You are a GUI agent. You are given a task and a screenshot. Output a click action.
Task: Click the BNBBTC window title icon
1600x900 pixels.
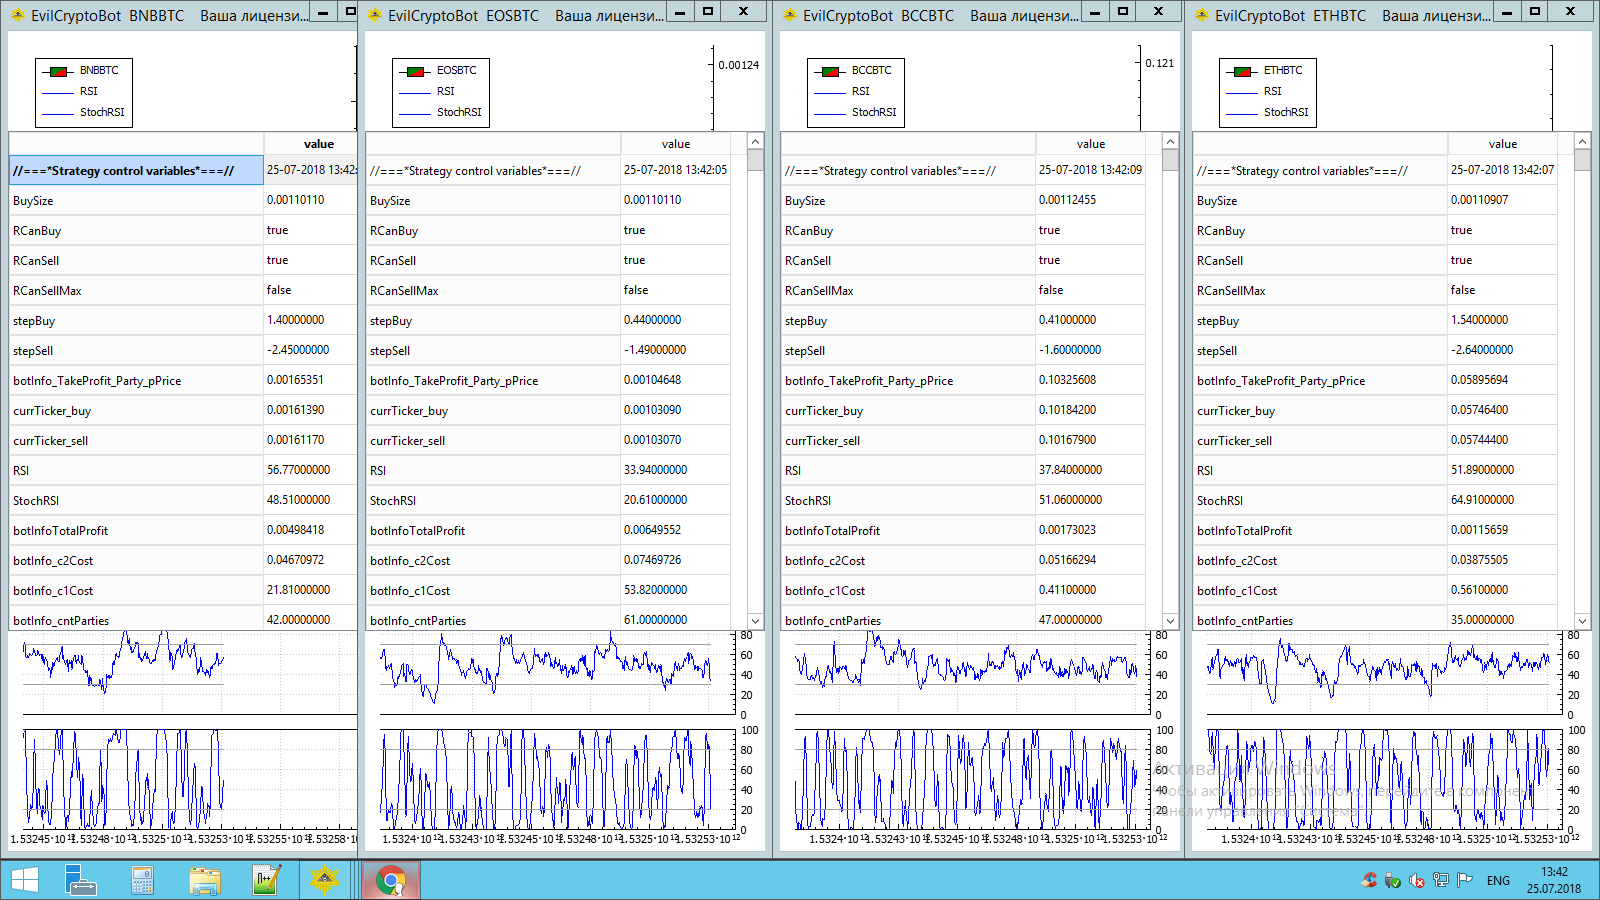[x=17, y=15]
